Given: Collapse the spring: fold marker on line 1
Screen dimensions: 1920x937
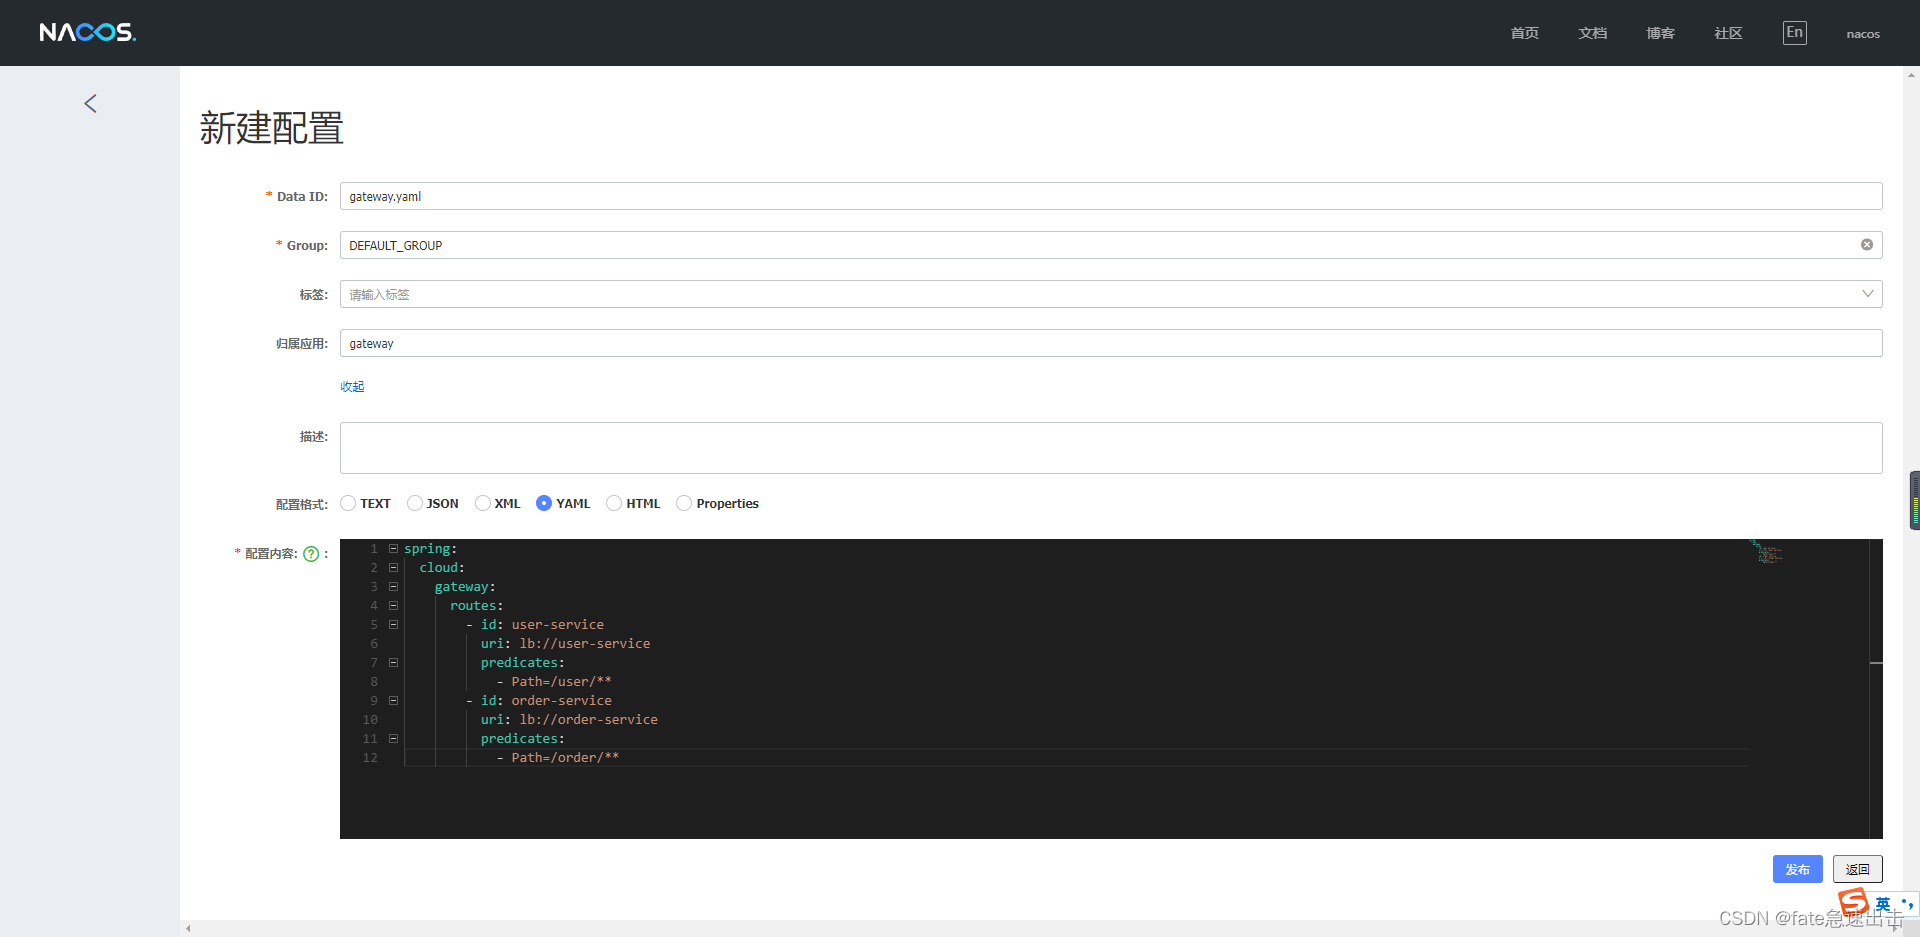Looking at the screenshot, I should [394, 549].
